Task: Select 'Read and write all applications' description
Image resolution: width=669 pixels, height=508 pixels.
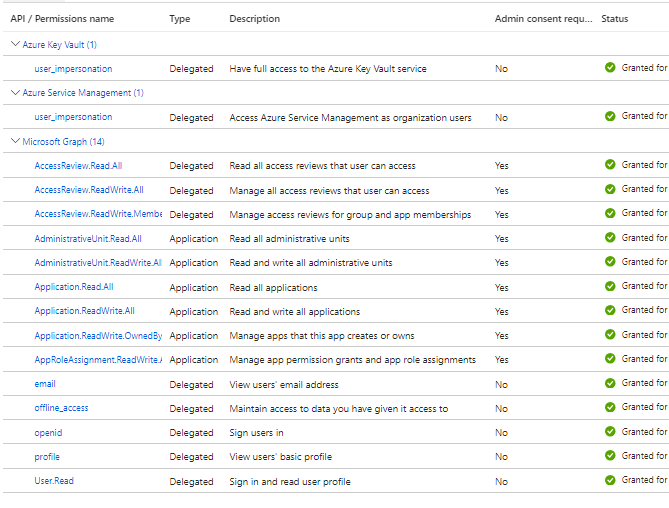Action: (295, 312)
